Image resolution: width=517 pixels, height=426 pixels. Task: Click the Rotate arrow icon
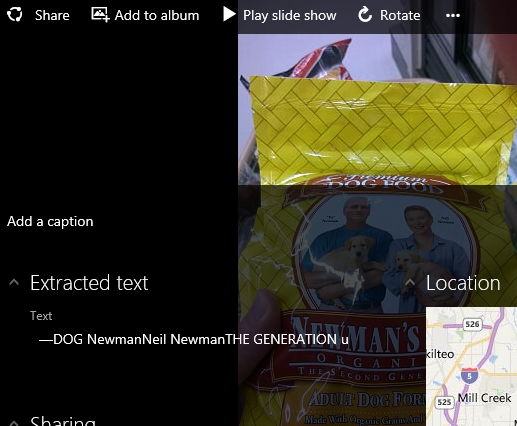coord(365,15)
